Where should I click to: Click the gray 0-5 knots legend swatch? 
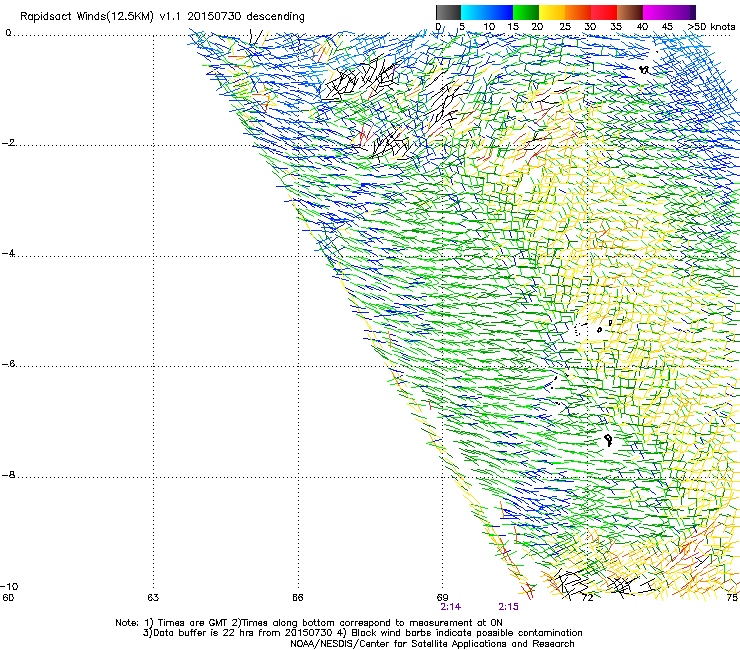click(x=448, y=12)
